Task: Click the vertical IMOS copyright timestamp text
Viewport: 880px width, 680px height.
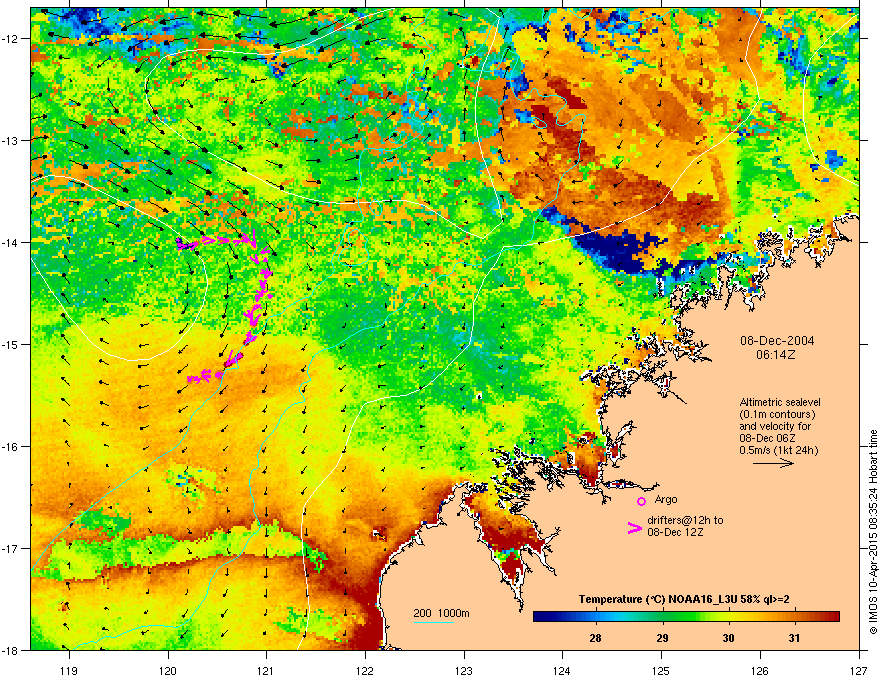Action: coord(873,532)
